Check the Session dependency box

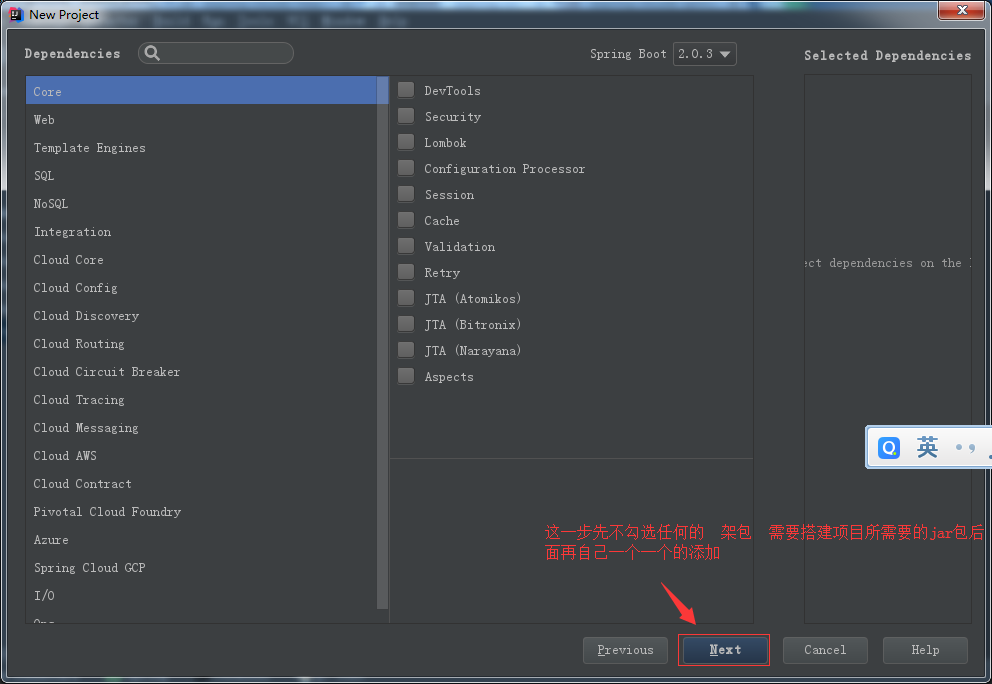coord(406,194)
